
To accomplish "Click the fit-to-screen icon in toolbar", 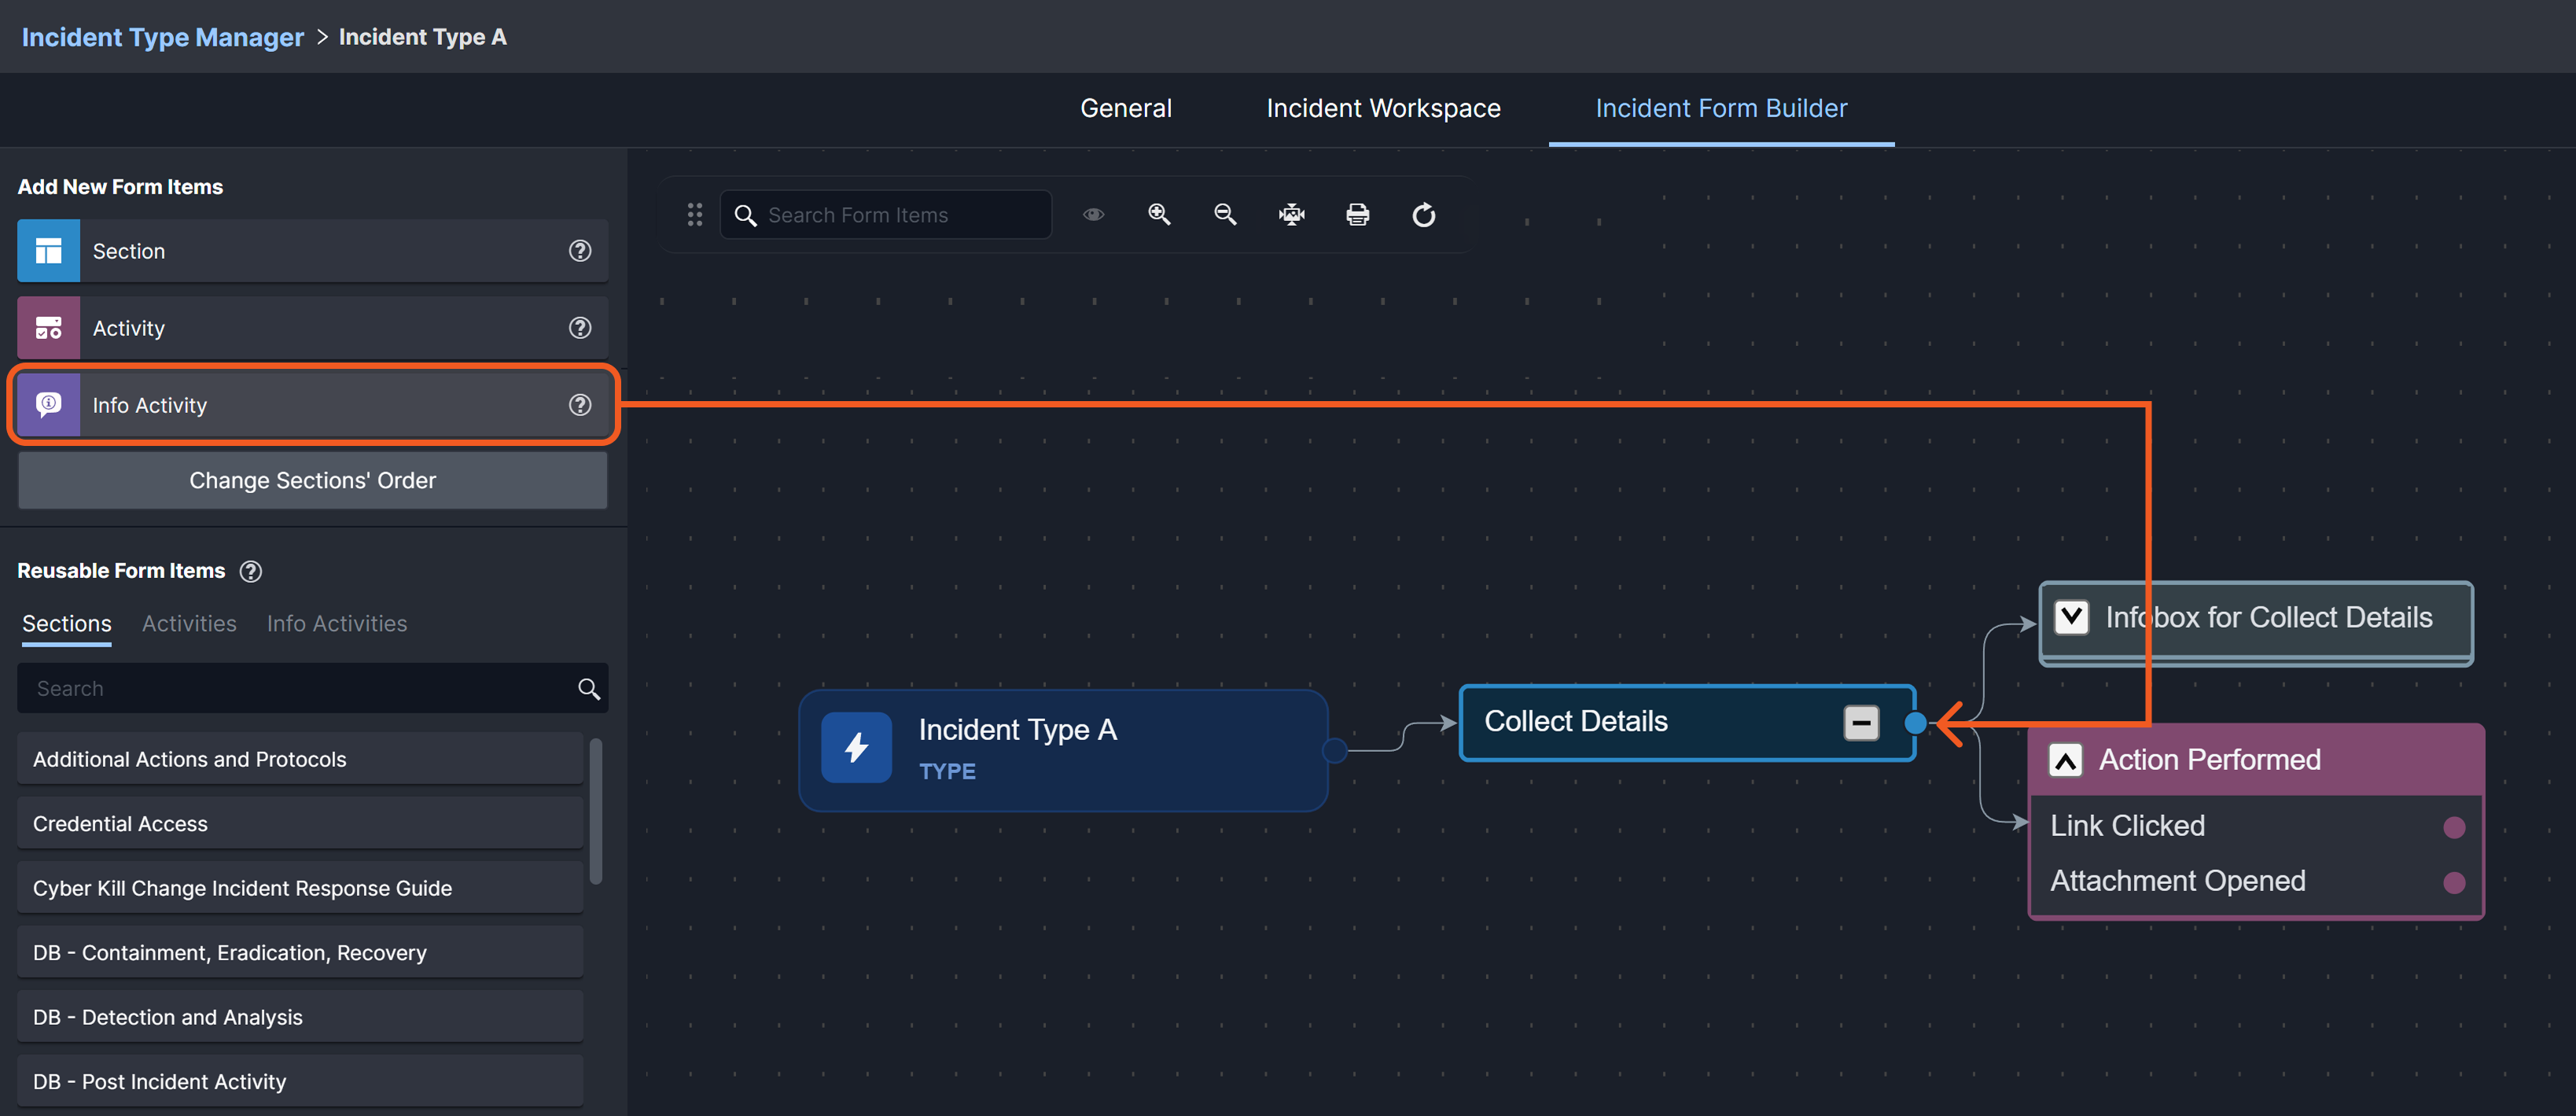I will pos(1291,214).
